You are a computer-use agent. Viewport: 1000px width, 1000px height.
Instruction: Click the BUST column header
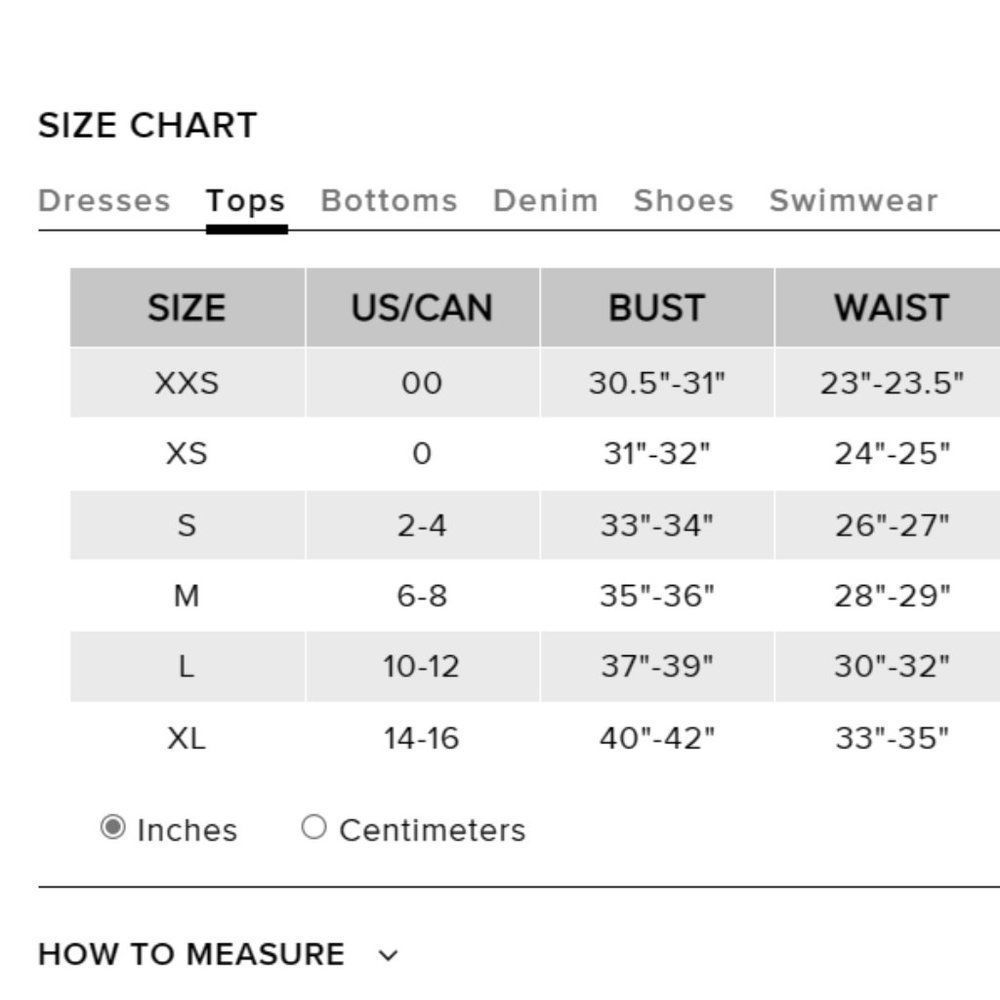click(657, 308)
